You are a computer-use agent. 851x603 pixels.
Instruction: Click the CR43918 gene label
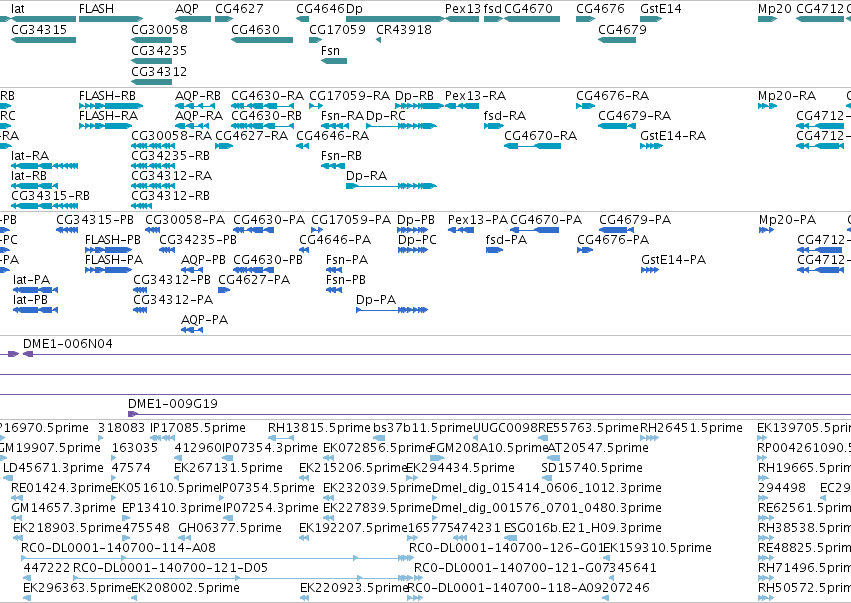(x=404, y=29)
